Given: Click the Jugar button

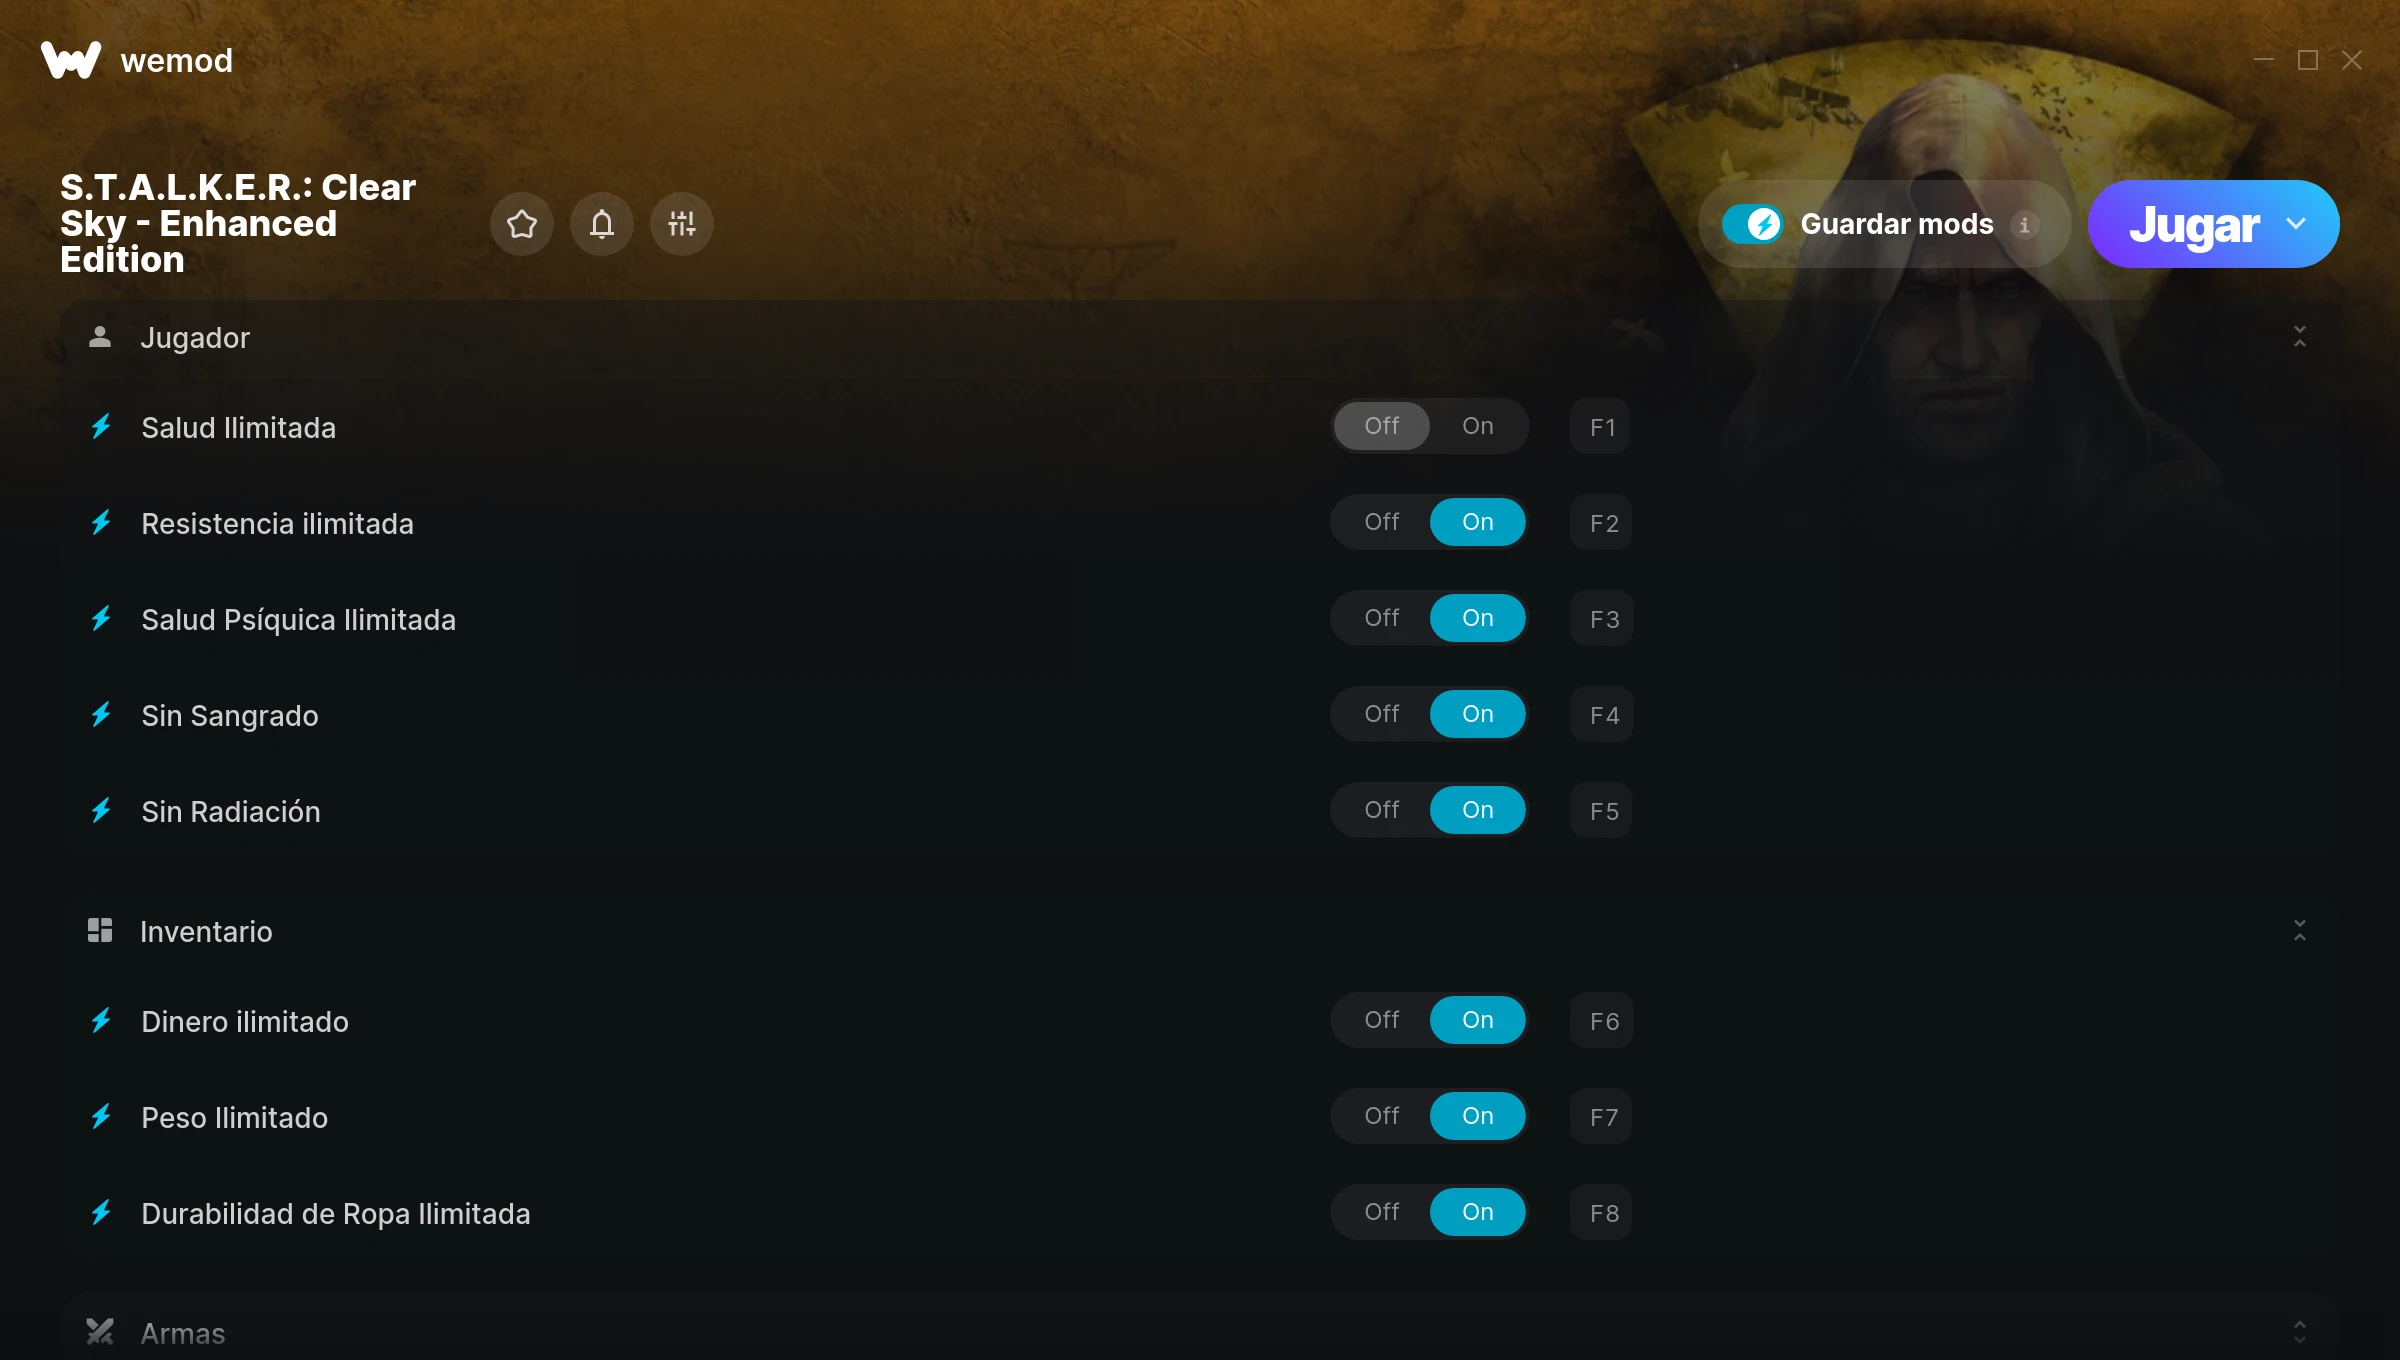Looking at the screenshot, I should click(x=2194, y=225).
